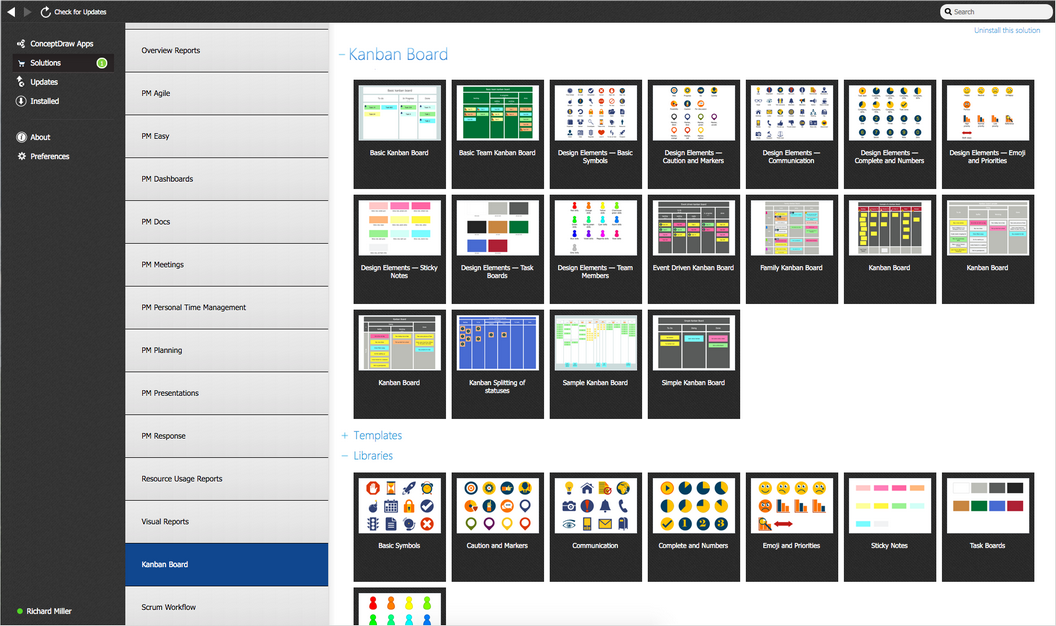Expand the Templates section
Viewport: 1056px width, 626px height.
click(x=345, y=436)
